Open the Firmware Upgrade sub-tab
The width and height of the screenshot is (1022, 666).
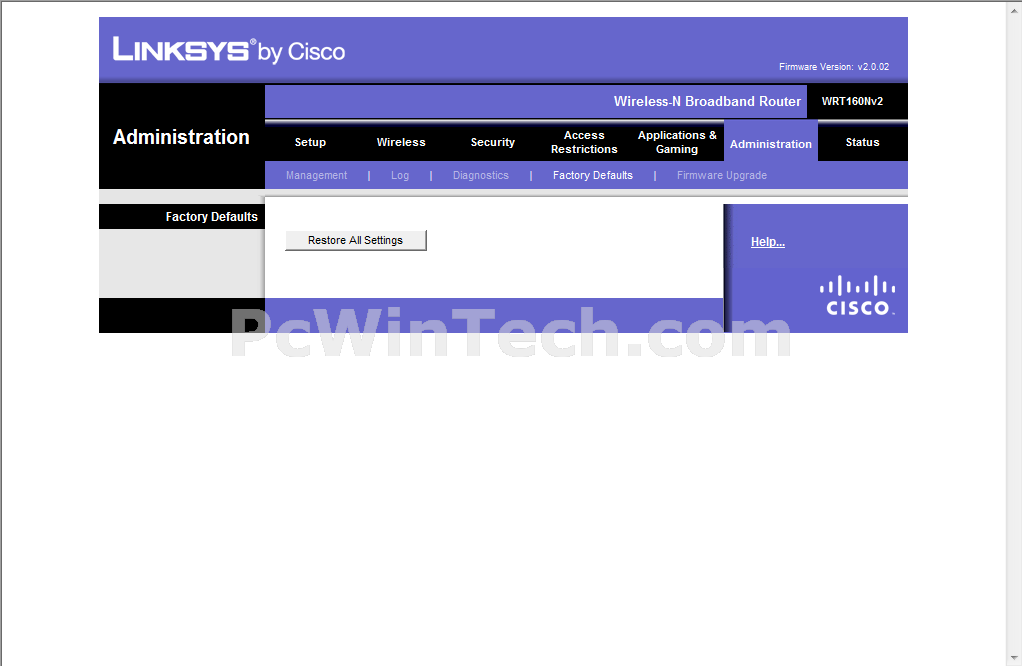pyautogui.click(x=722, y=175)
